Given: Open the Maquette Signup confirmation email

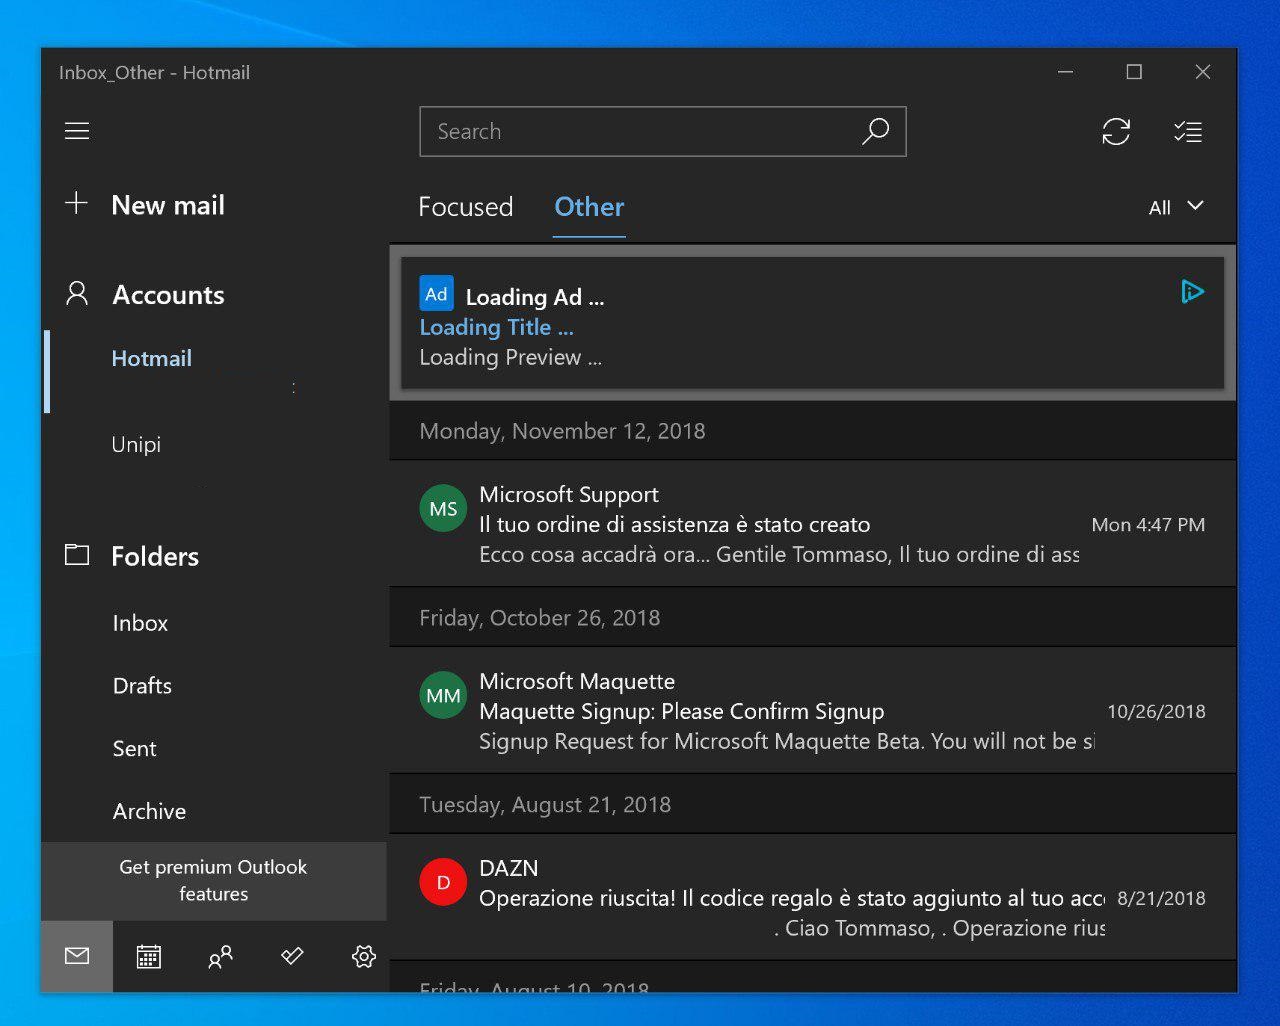Looking at the screenshot, I should coord(812,711).
